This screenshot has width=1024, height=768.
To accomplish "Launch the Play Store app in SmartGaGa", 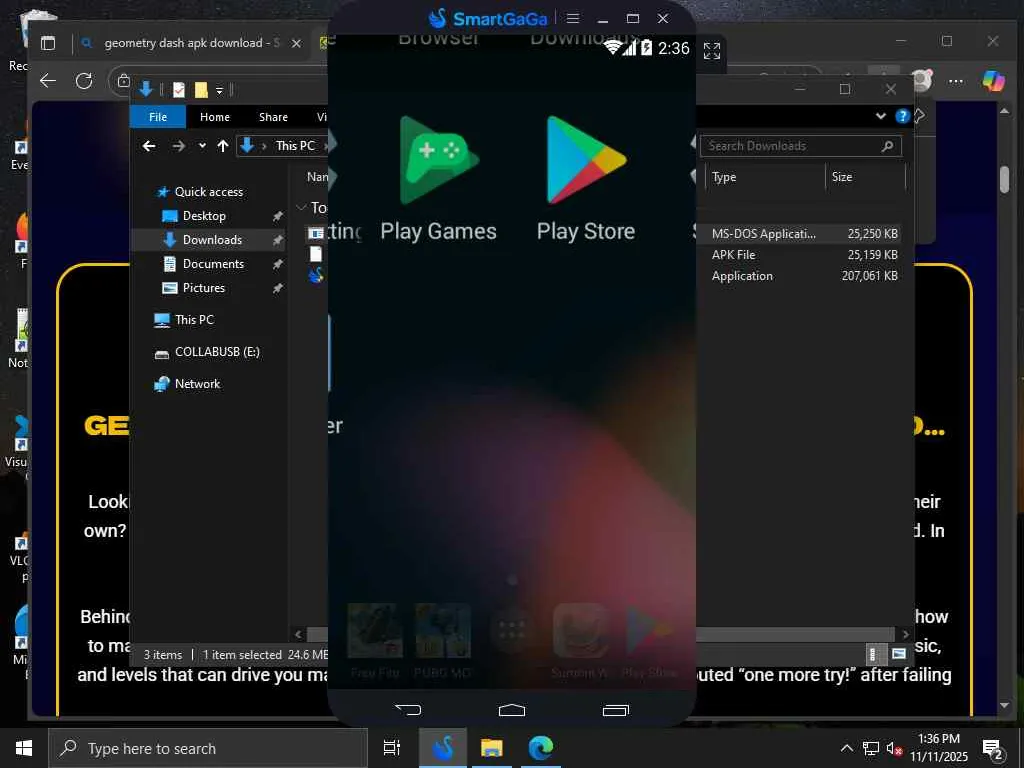I will point(586,180).
